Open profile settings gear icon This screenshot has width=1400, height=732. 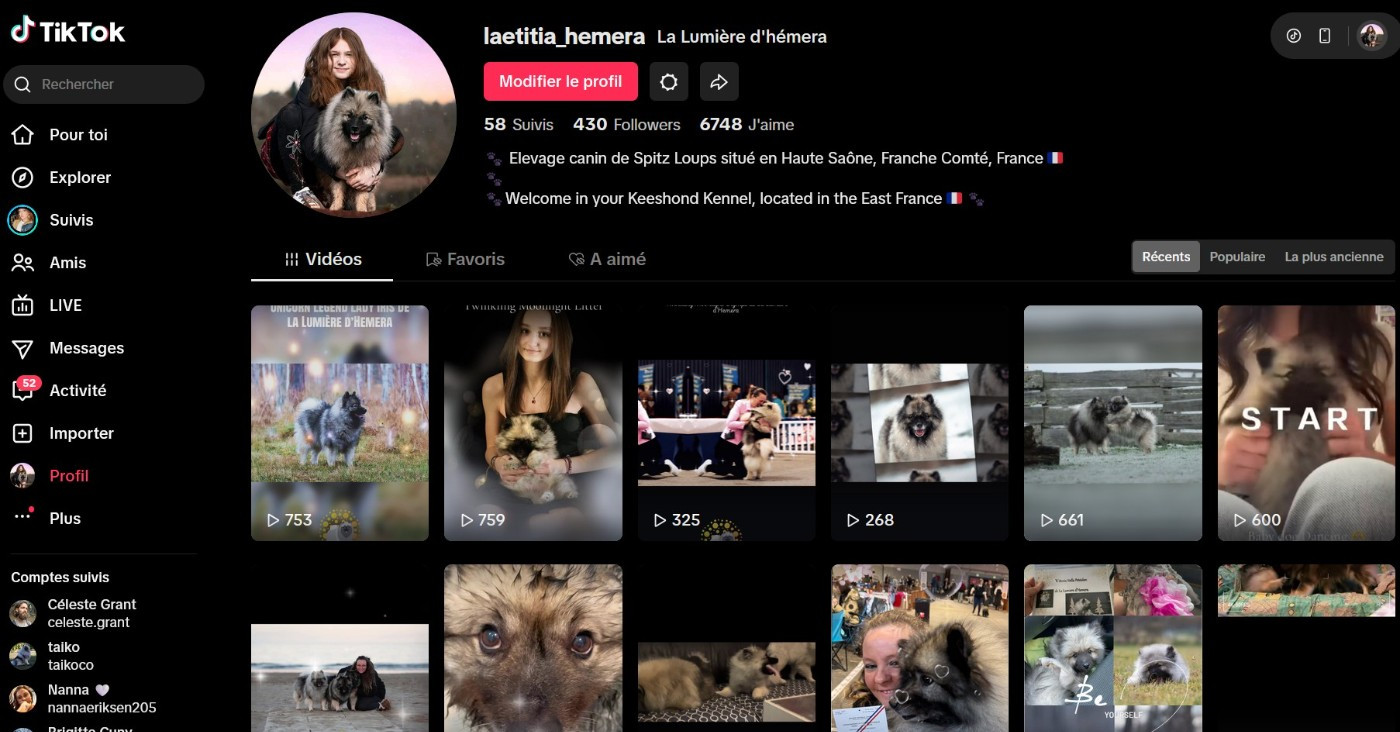pos(669,82)
